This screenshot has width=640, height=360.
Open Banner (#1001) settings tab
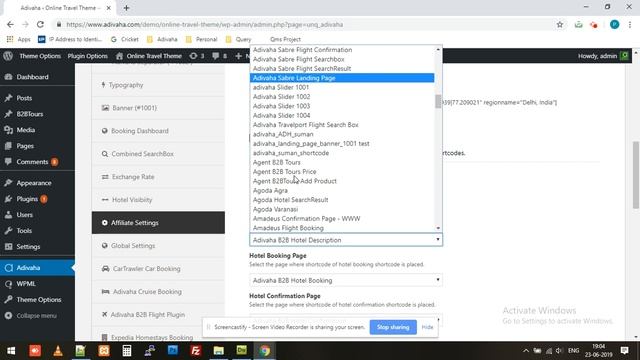coord(158,108)
